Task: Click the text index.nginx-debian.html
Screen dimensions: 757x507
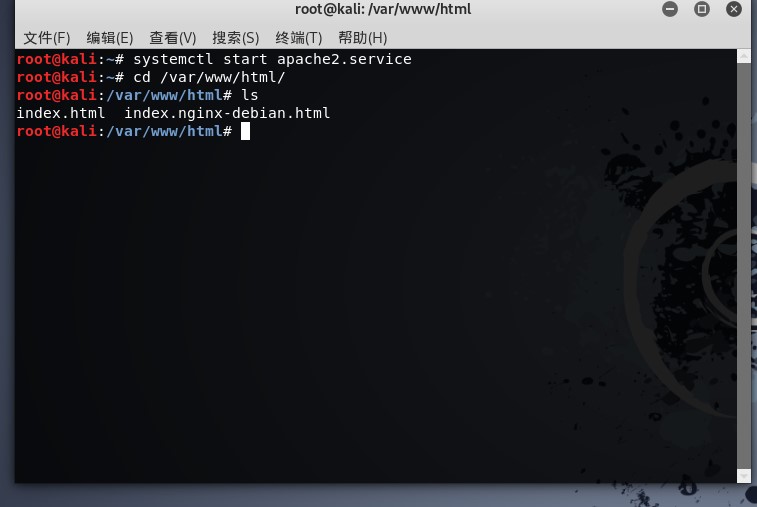Action: [x=227, y=113]
